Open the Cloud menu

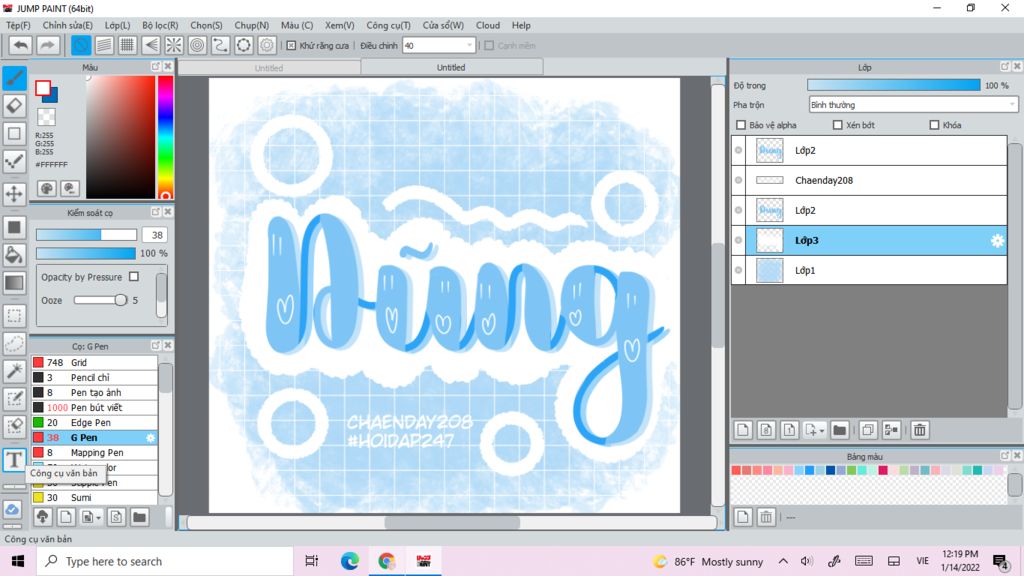point(488,25)
